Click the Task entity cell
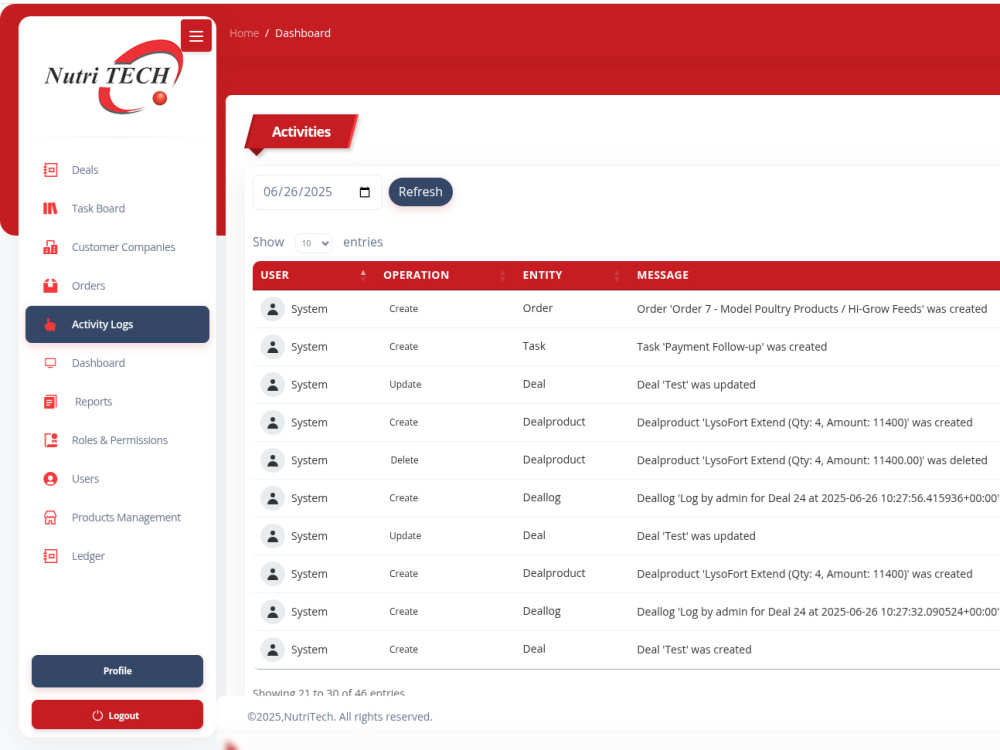Image resolution: width=1000 pixels, height=750 pixels. [534, 346]
